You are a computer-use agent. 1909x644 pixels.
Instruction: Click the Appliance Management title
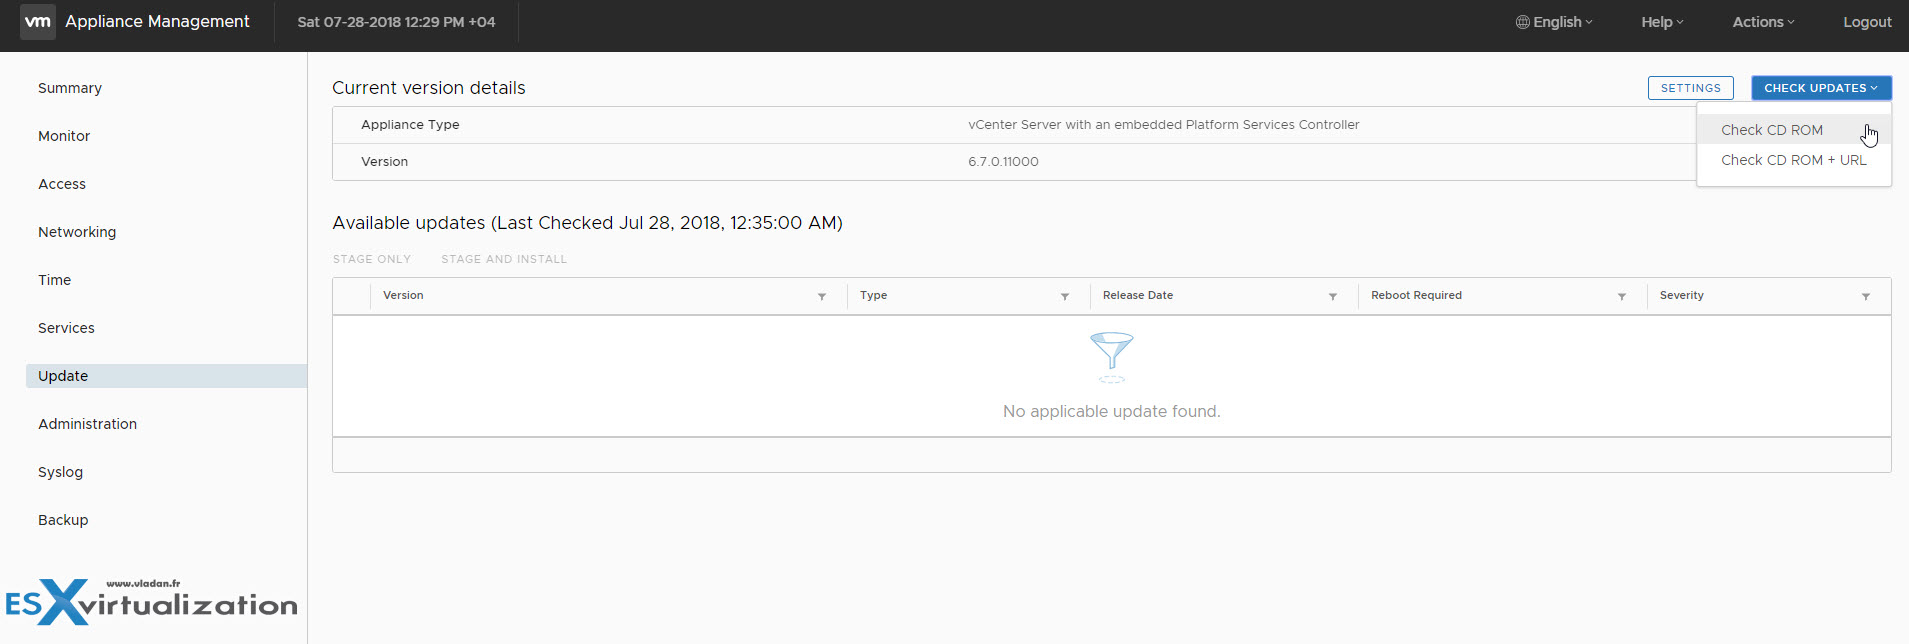tap(157, 22)
